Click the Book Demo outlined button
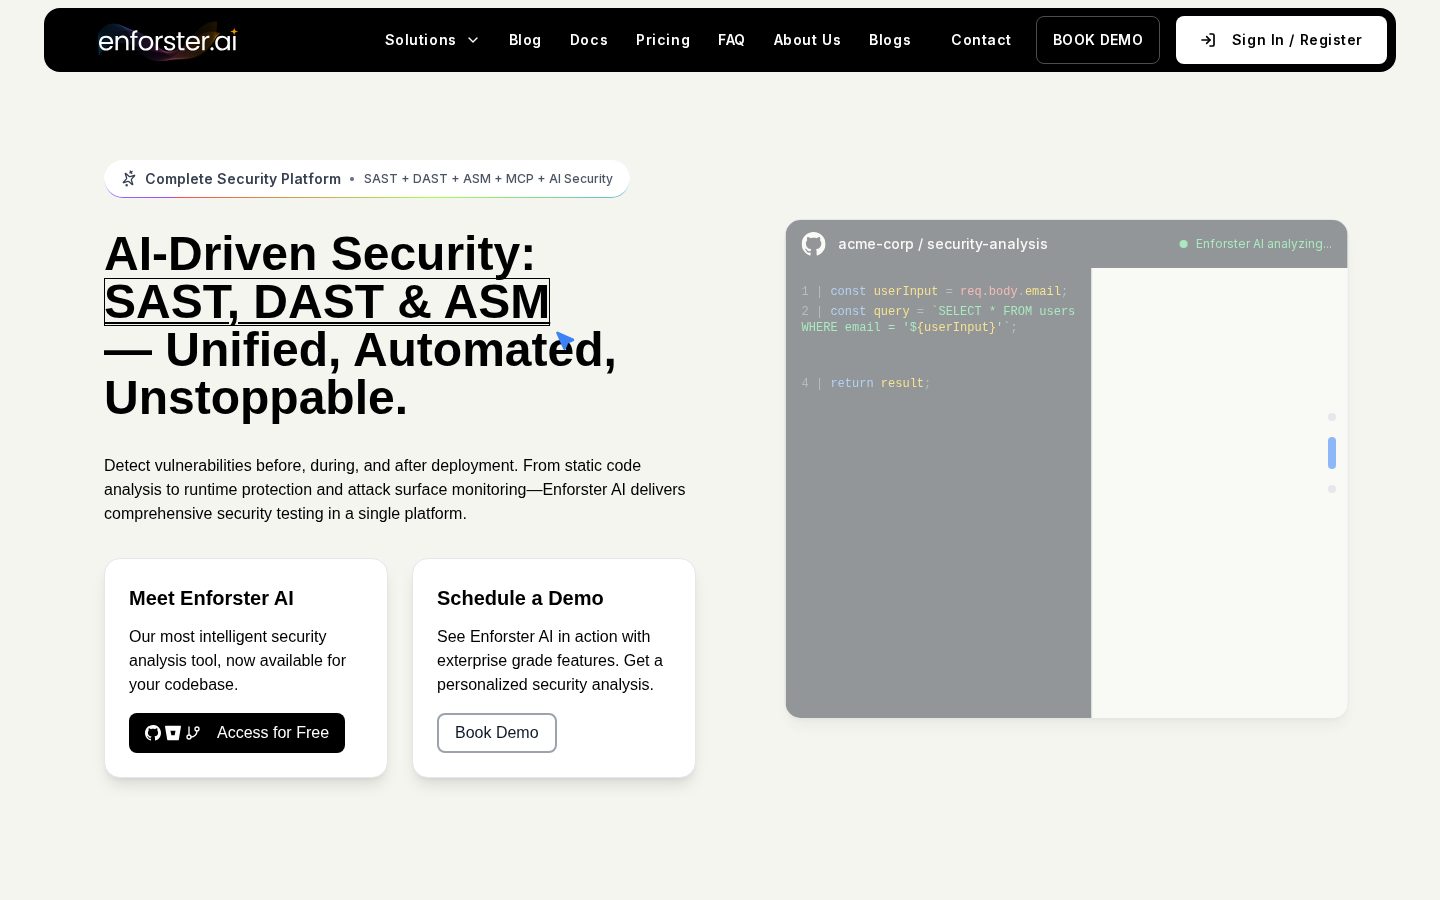 497,733
